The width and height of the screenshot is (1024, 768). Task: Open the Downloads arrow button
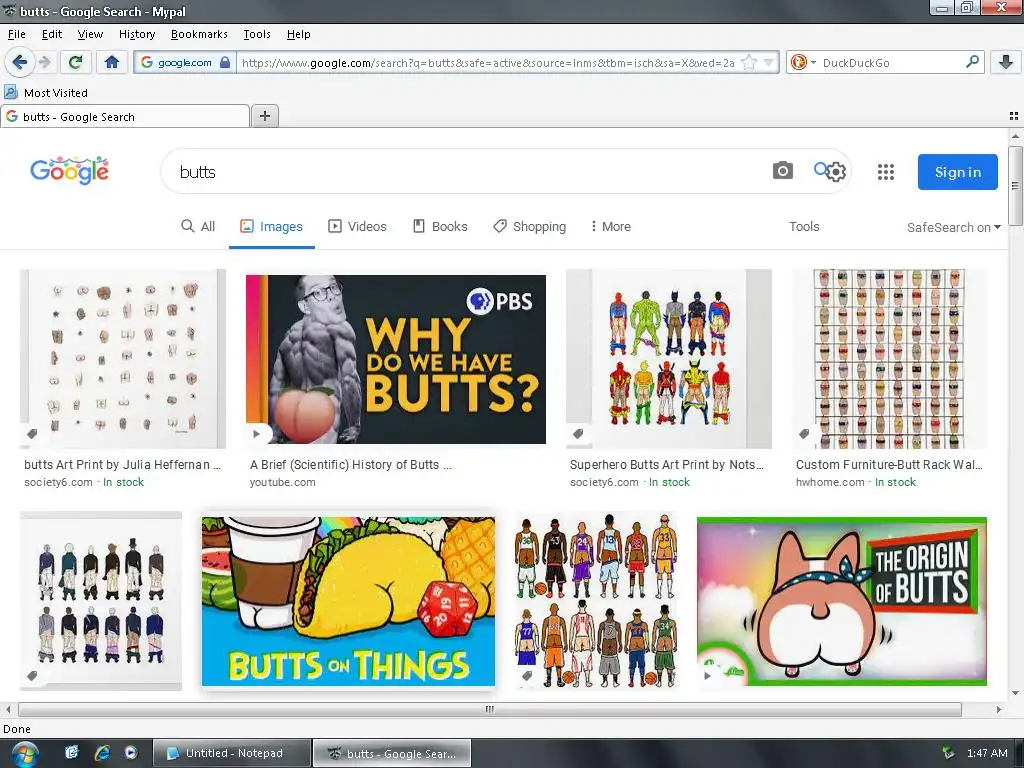pos(1006,62)
